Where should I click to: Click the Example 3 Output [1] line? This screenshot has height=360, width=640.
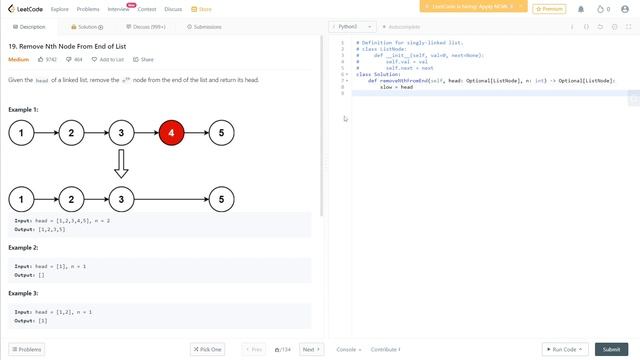pyautogui.click(x=31, y=321)
